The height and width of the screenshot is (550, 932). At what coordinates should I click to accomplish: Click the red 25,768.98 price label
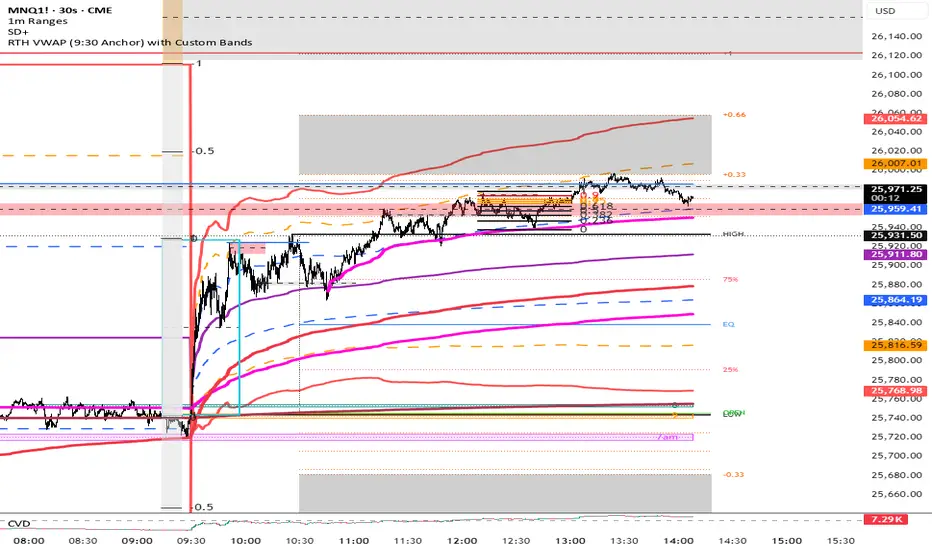896,391
